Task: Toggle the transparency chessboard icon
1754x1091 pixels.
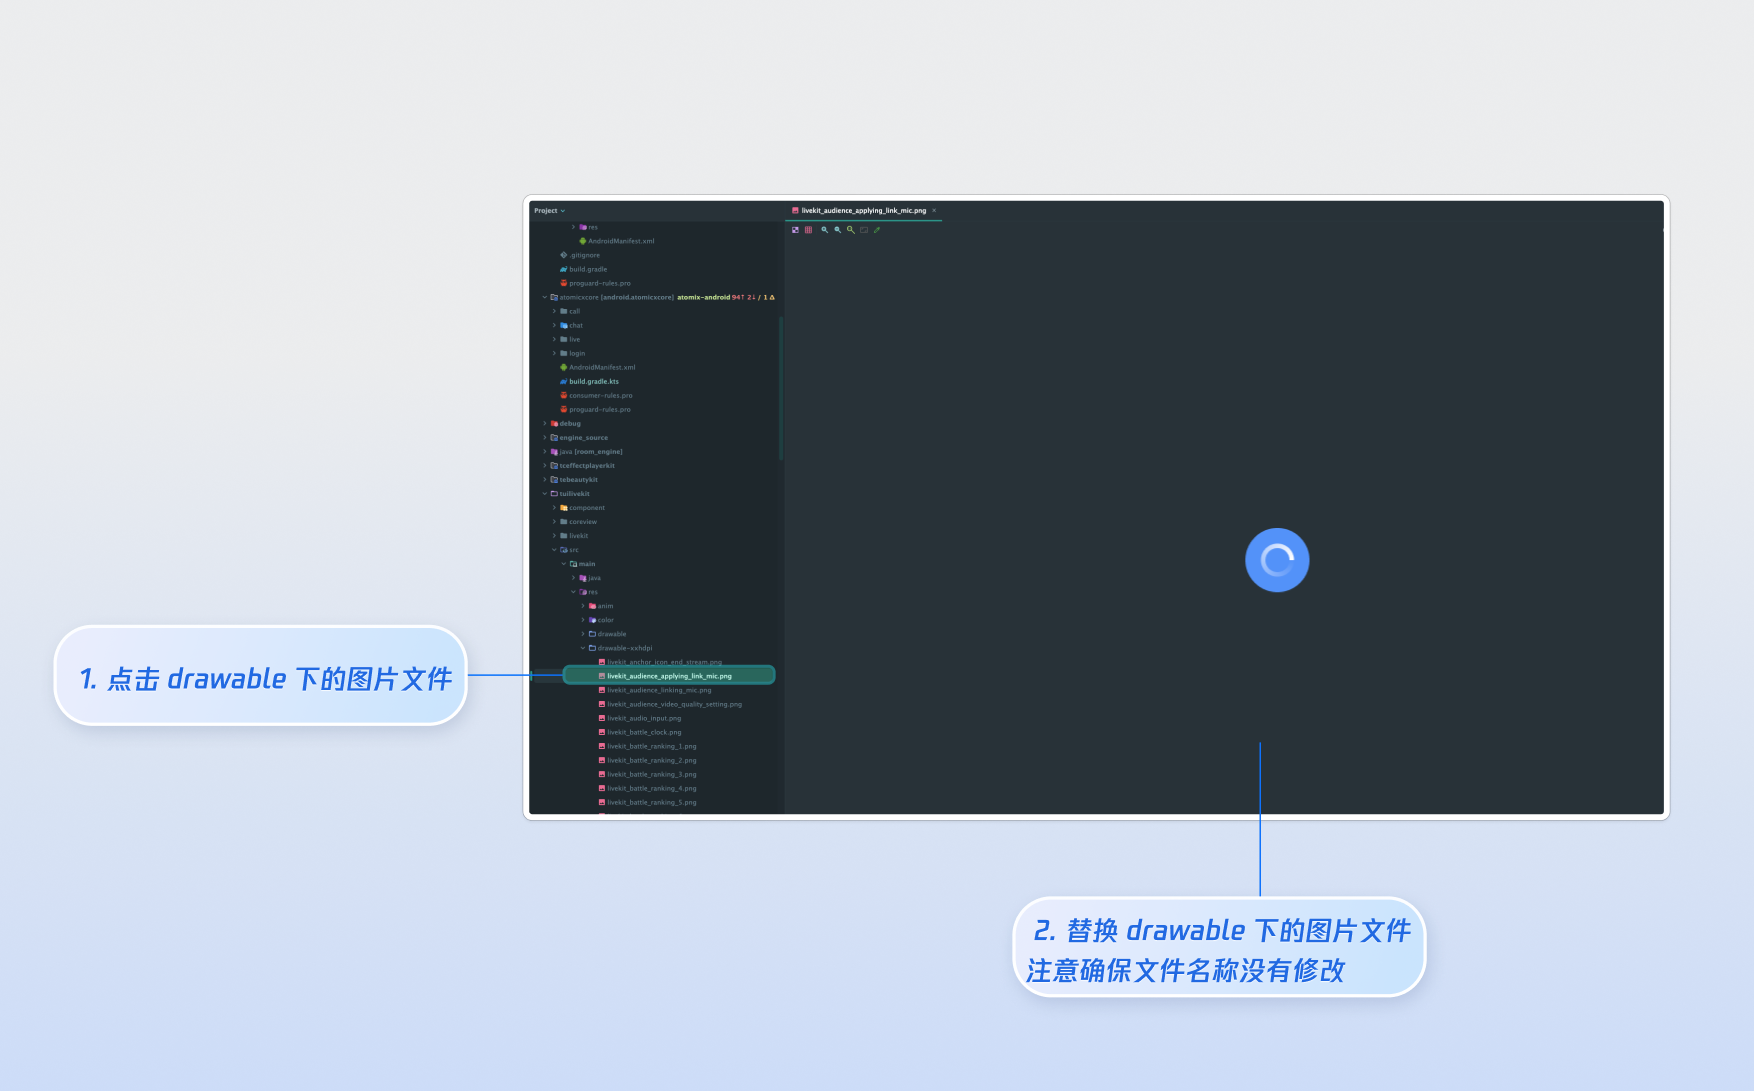Action: click(x=796, y=230)
